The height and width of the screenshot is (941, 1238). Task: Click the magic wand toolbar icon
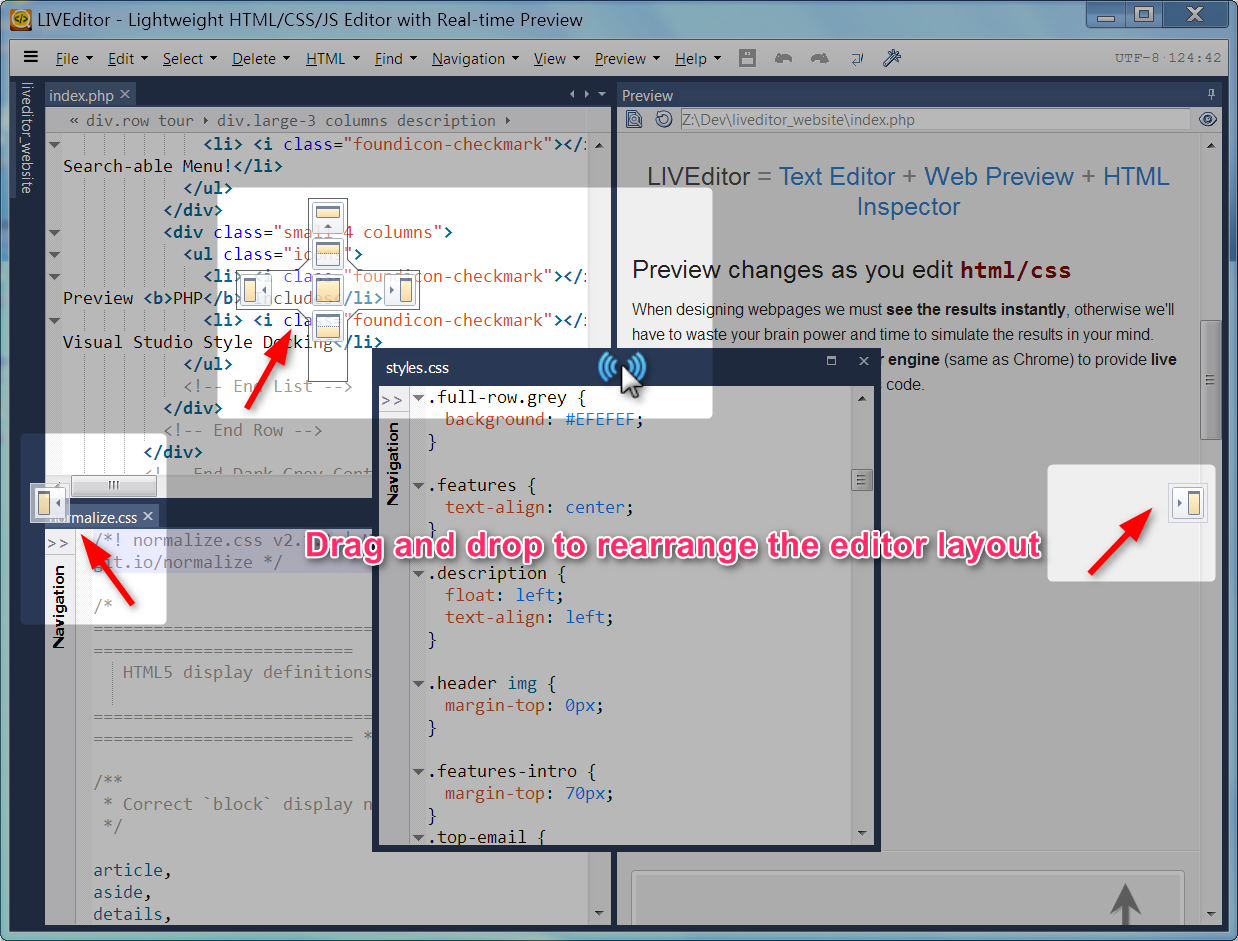892,58
